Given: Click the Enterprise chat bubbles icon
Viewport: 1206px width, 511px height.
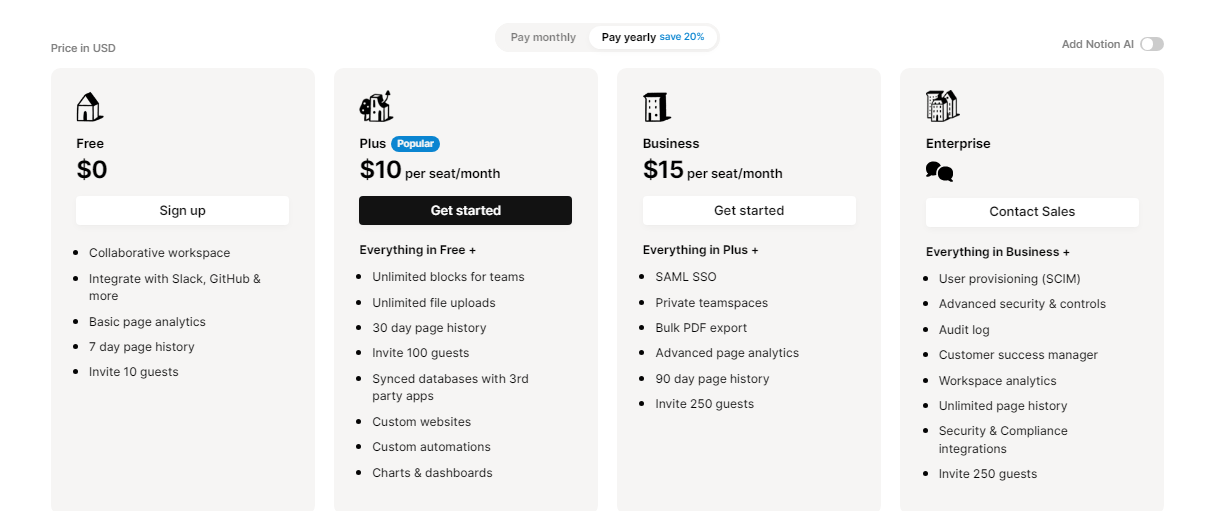Looking at the screenshot, I should [939, 172].
